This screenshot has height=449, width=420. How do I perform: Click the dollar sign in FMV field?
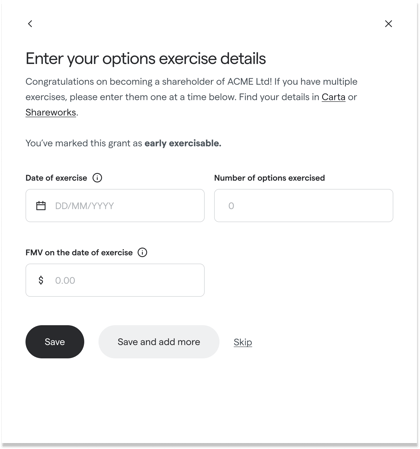click(41, 280)
